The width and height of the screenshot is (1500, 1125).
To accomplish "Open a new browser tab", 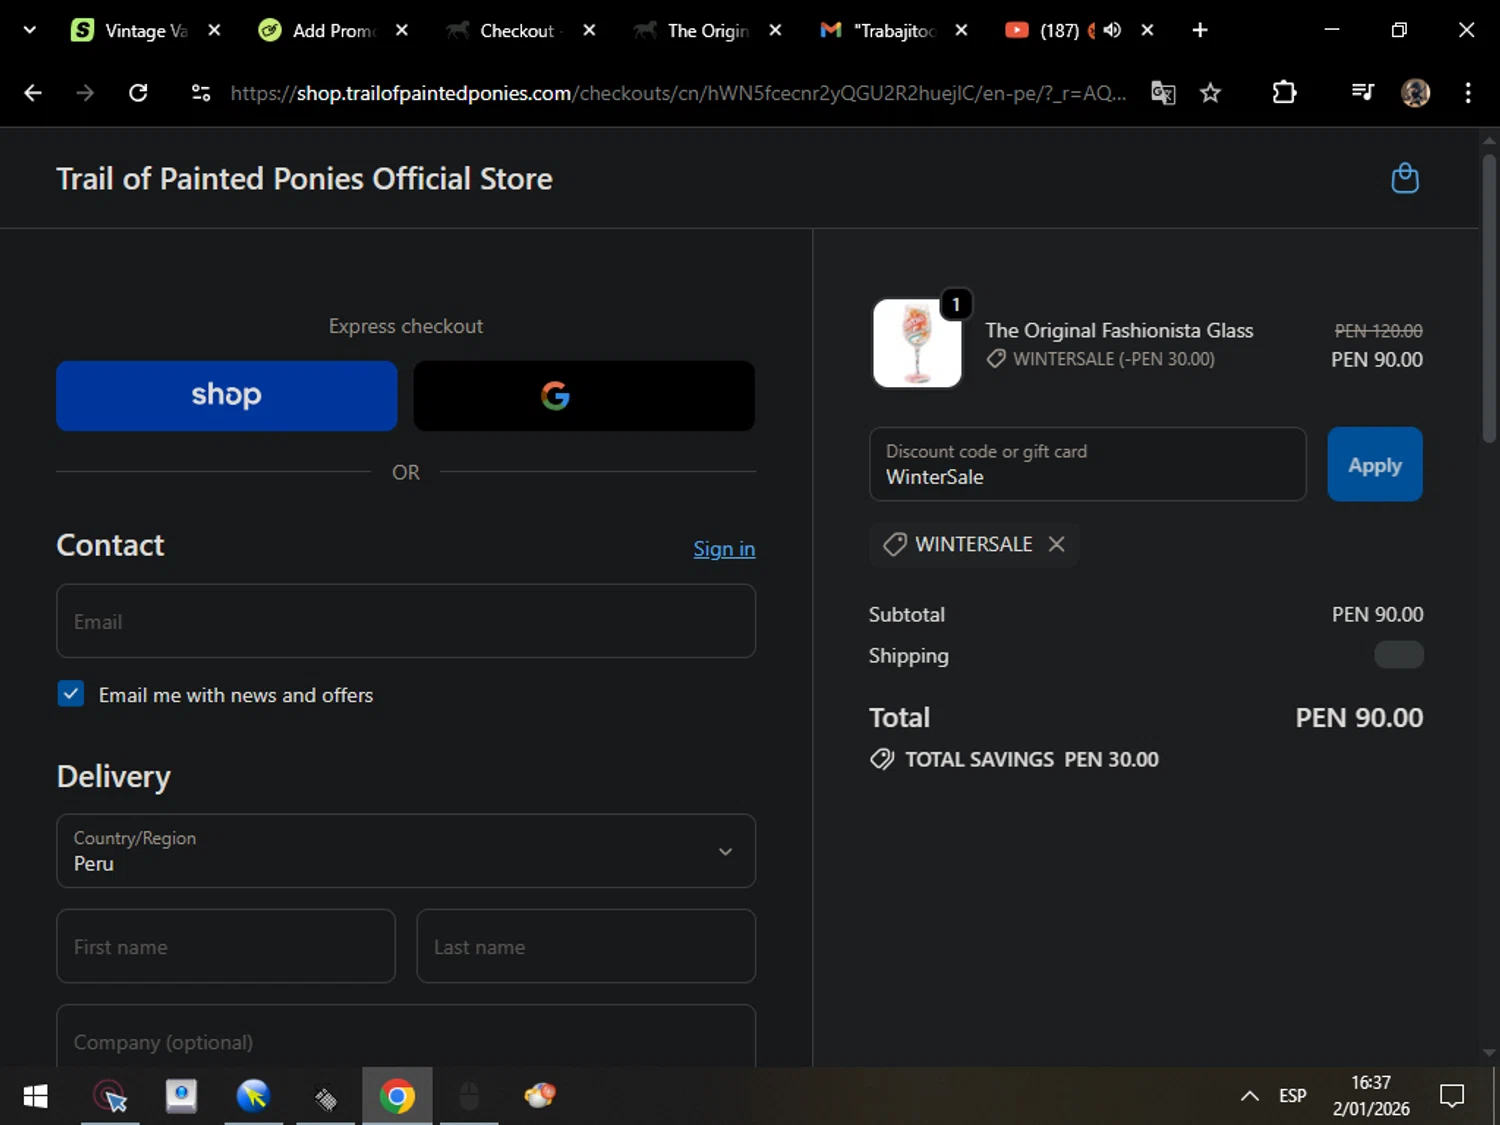I will (1200, 30).
